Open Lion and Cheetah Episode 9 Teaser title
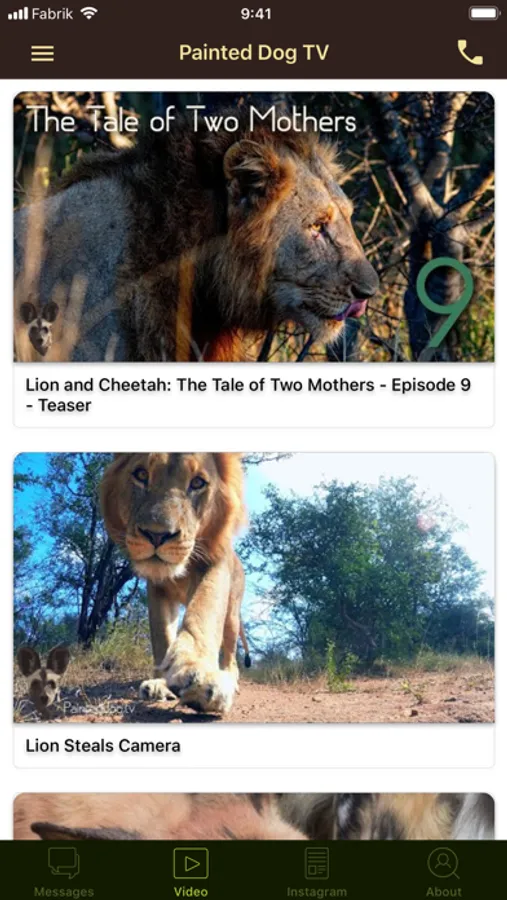 (248, 395)
